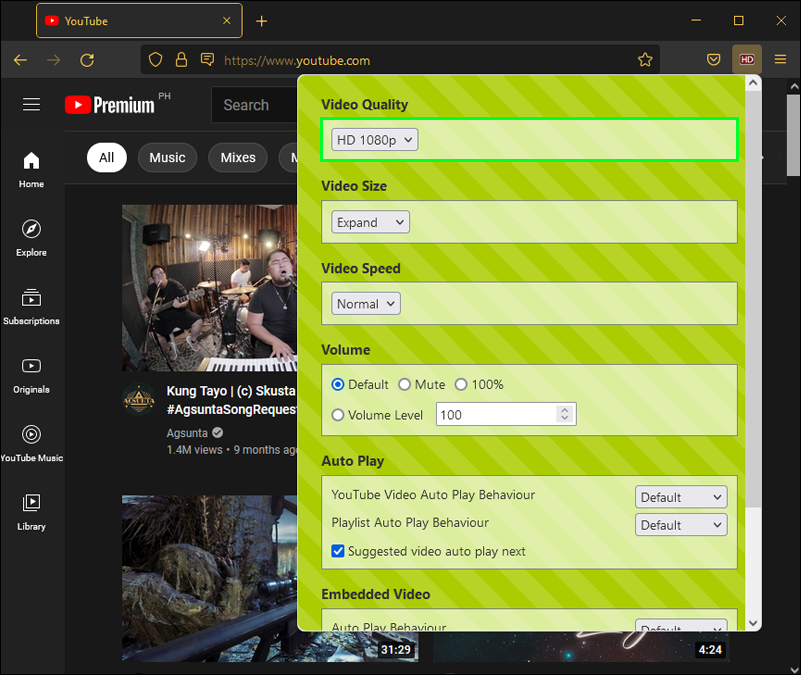The height and width of the screenshot is (675, 801).
Task: Click the address bar URL
Action: click(297, 60)
